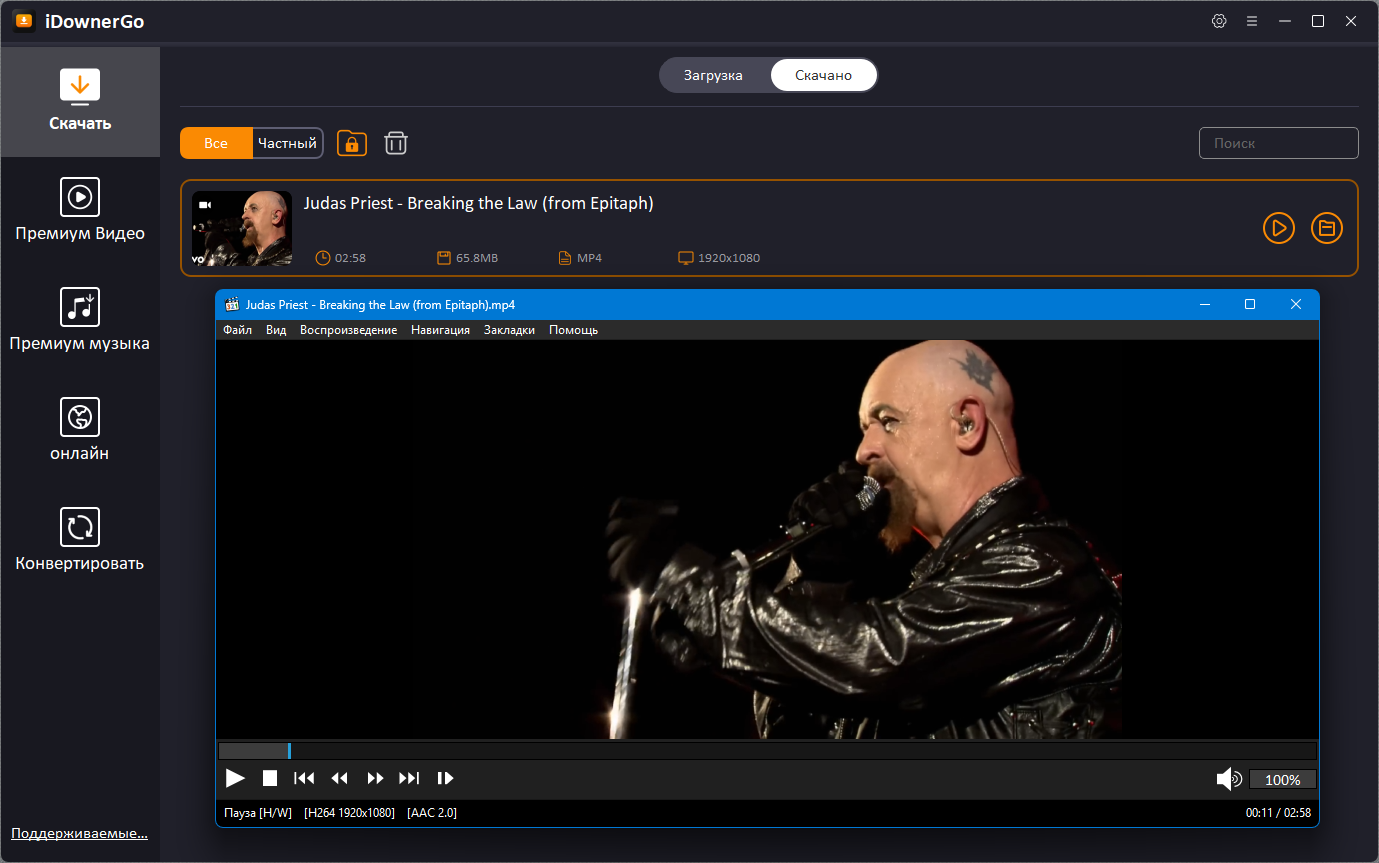Image resolution: width=1379 pixels, height=863 pixels.
Task: Click the 1920x1080 resolution in download entry
Action: [729, 258]
